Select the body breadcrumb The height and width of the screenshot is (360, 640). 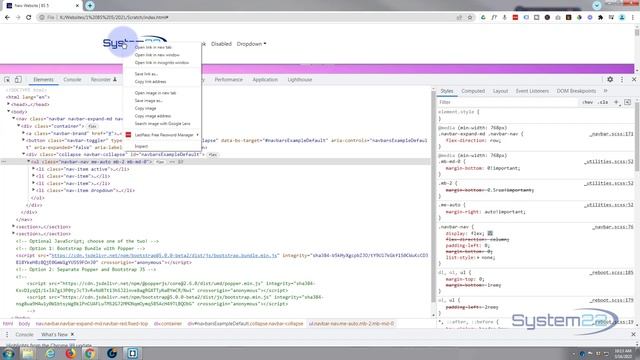24,324
